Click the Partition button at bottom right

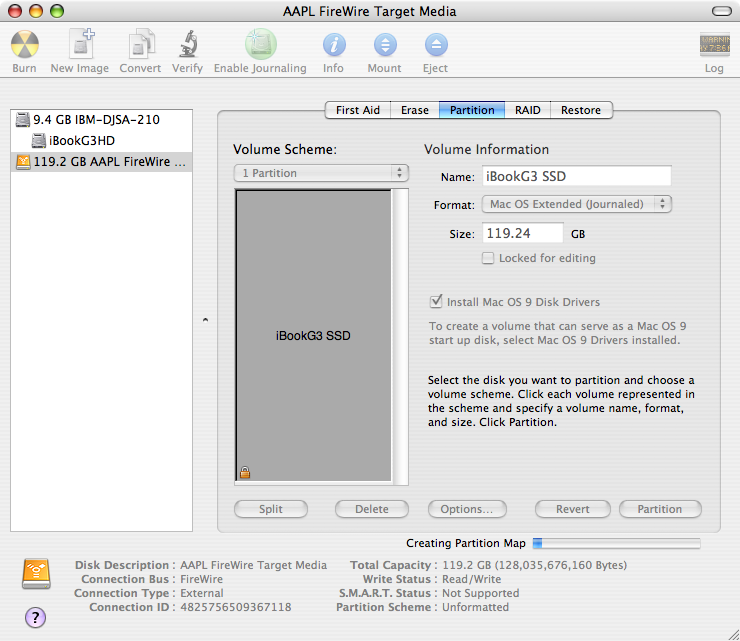point(660,509)
